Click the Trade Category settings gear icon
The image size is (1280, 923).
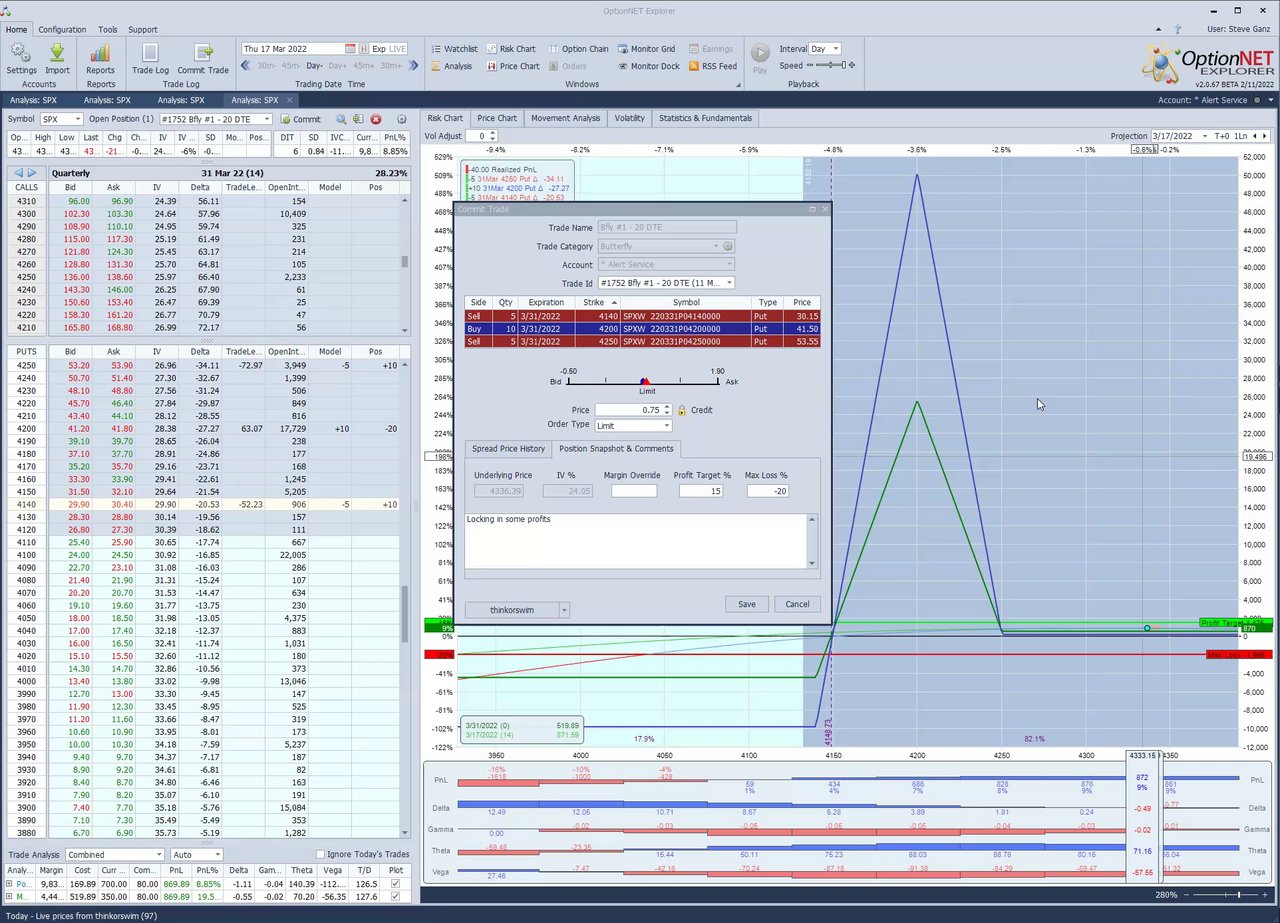[728, 246]
